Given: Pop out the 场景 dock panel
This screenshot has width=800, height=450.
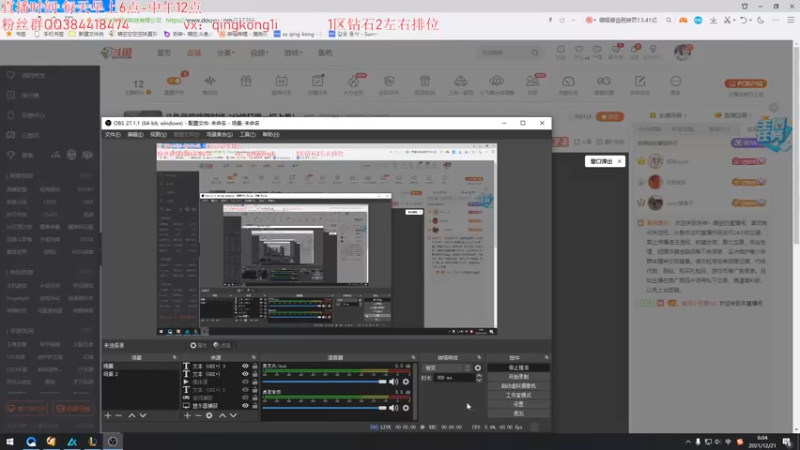Looking at the screenshot, I should point(174,358).
